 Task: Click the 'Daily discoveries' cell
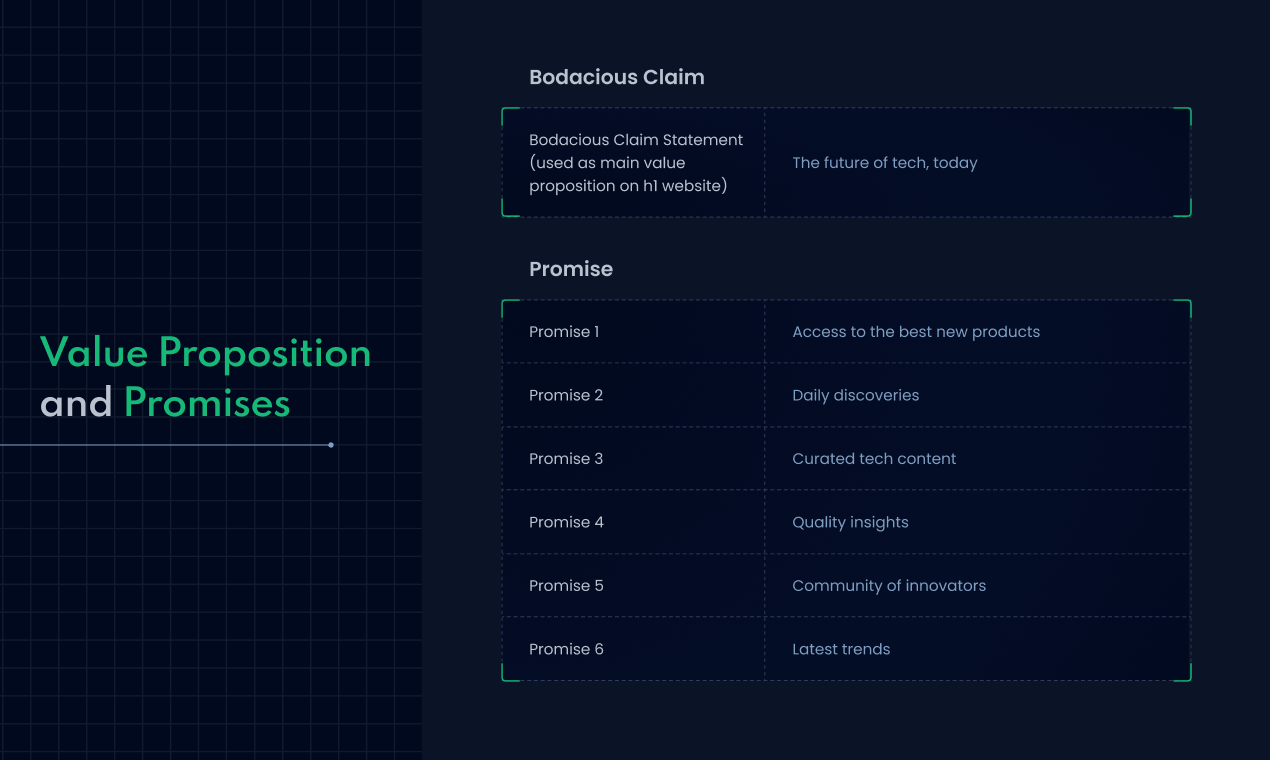pos(978,395)
